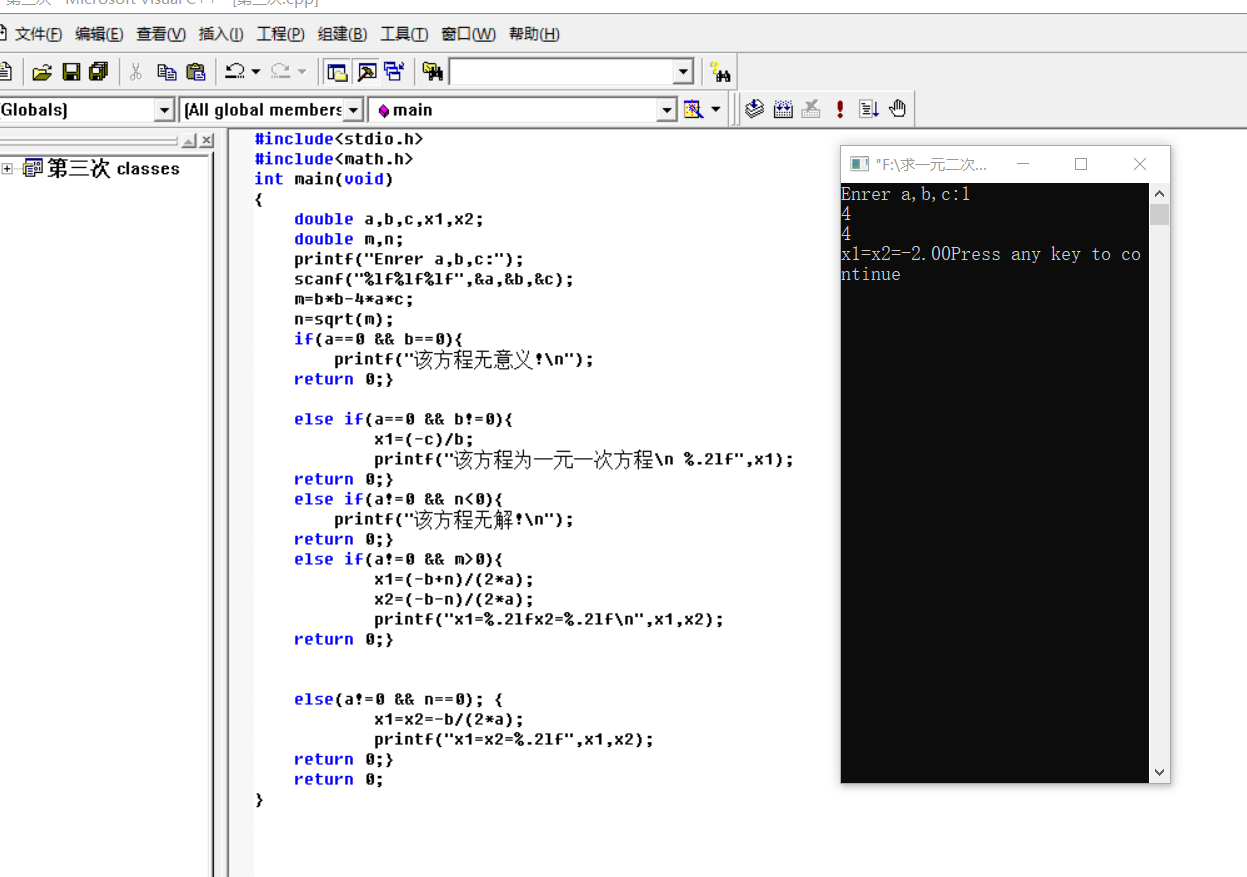Viewport: 1247px width, 877px height.
Task: Click the Save icon in toolbar
Action: tap(71, 72)
